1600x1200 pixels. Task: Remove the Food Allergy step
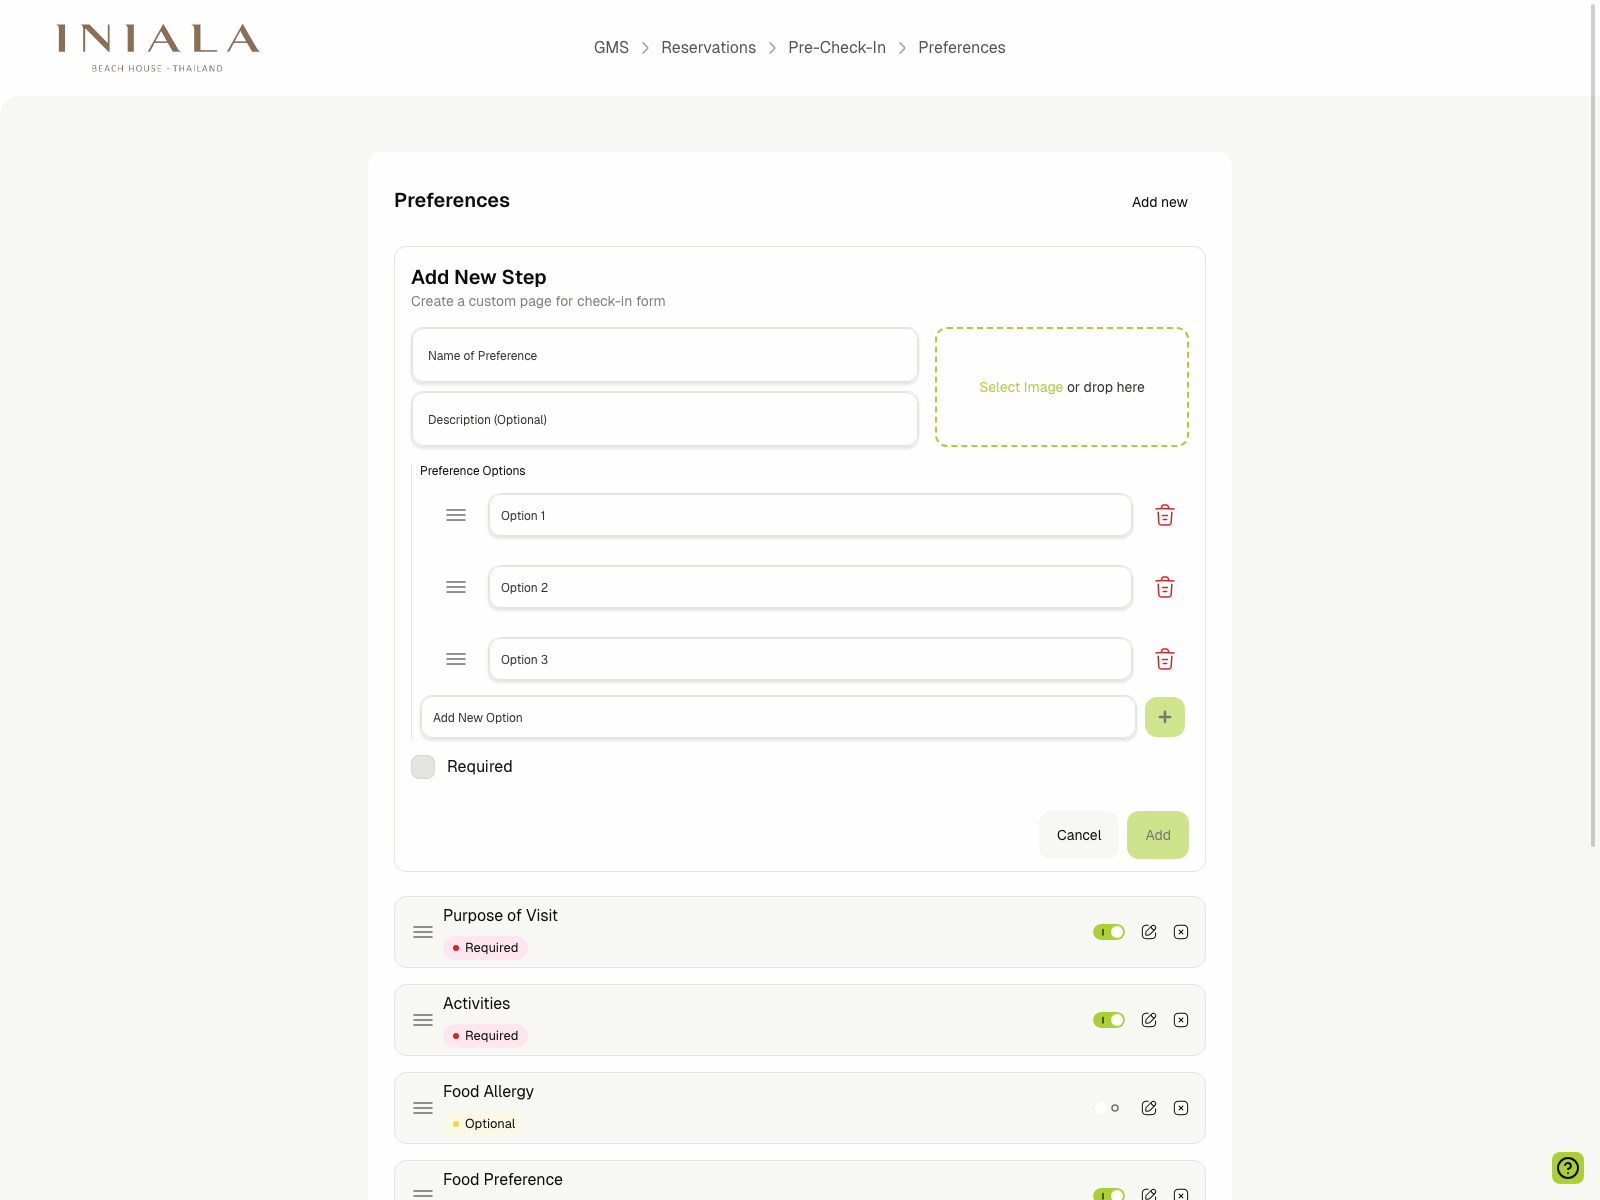1181,1107
